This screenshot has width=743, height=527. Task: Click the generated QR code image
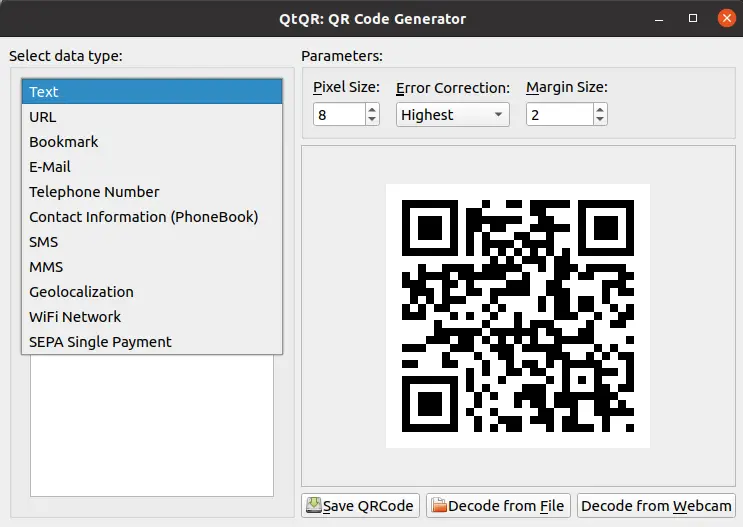pyautogui.click(x=518, y=316)
